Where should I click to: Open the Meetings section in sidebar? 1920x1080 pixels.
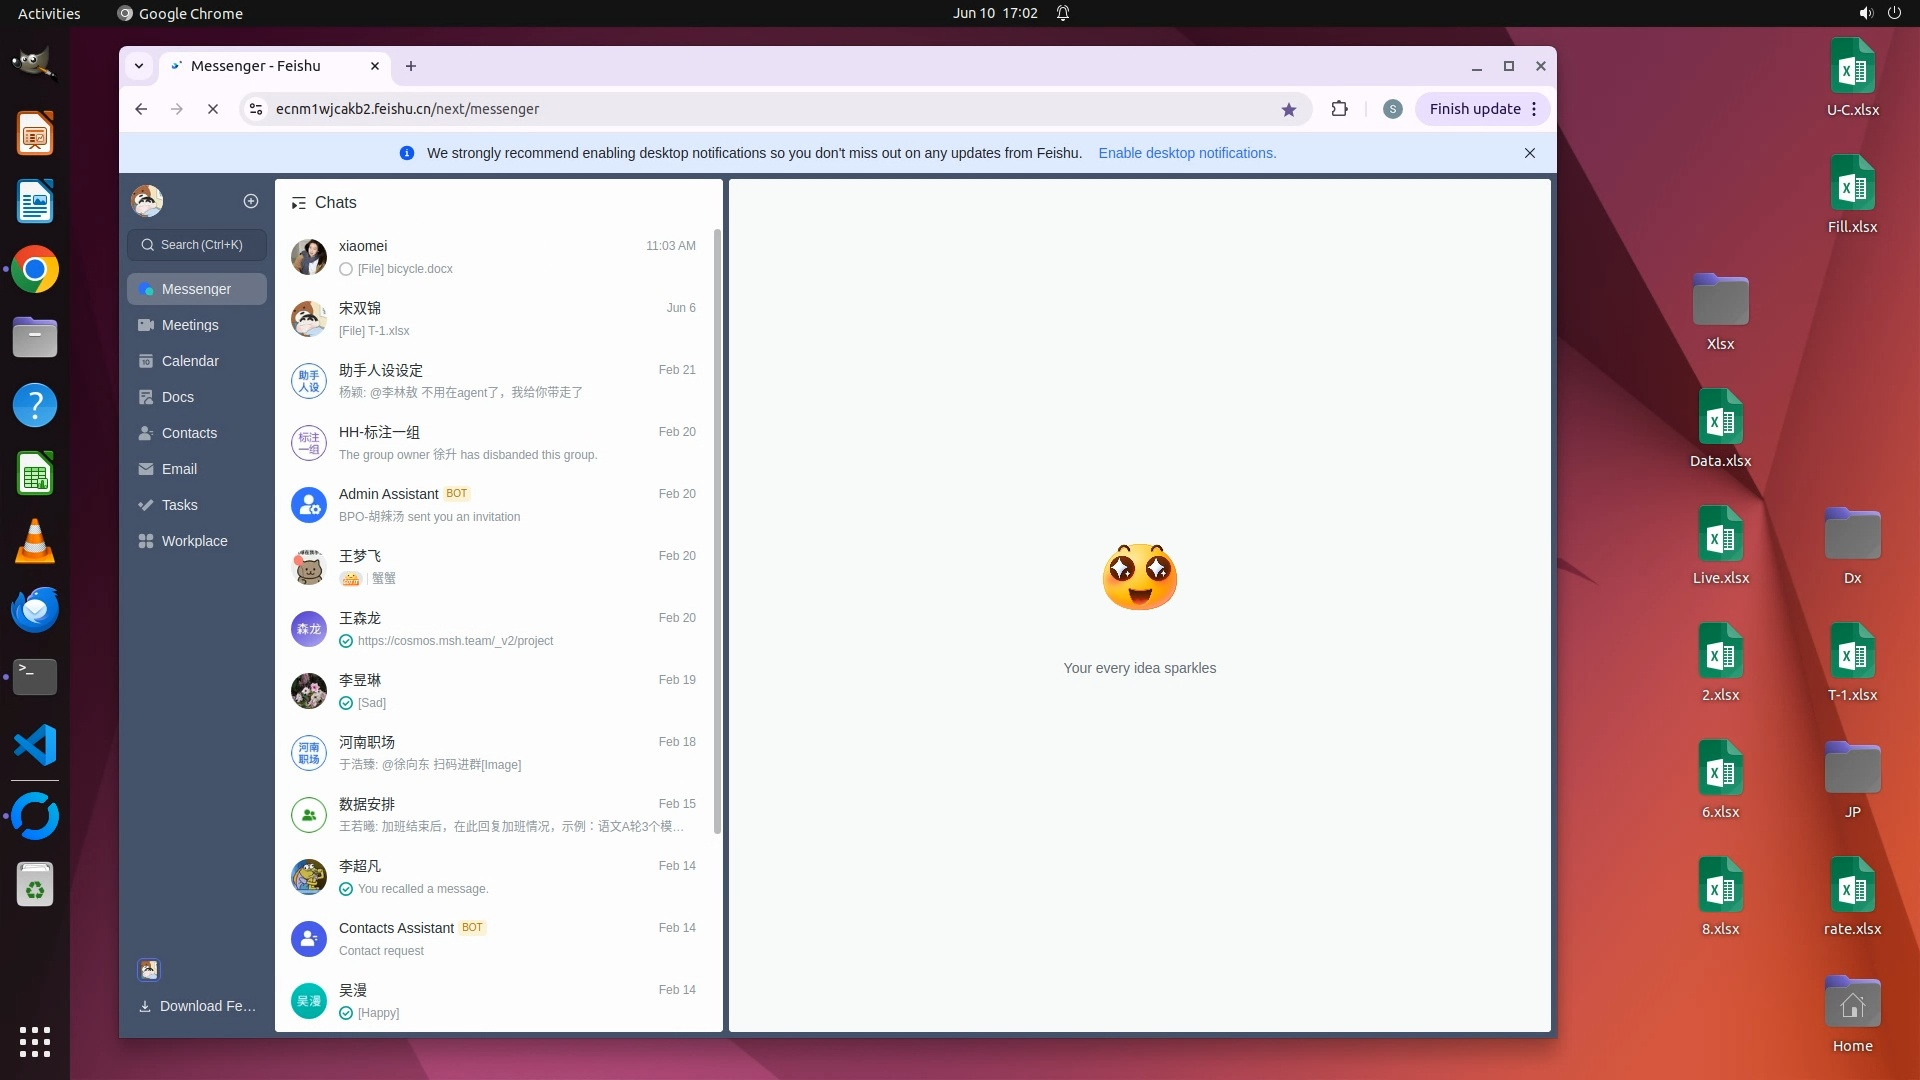[x=190, y=325]
